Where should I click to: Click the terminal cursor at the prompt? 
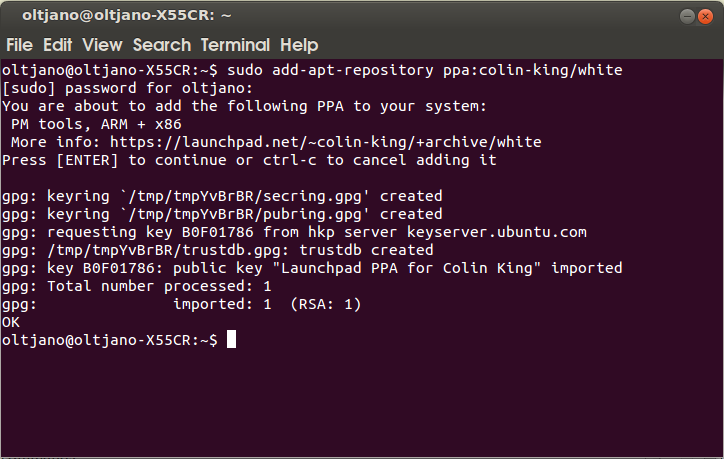click(x=231, y=339)
